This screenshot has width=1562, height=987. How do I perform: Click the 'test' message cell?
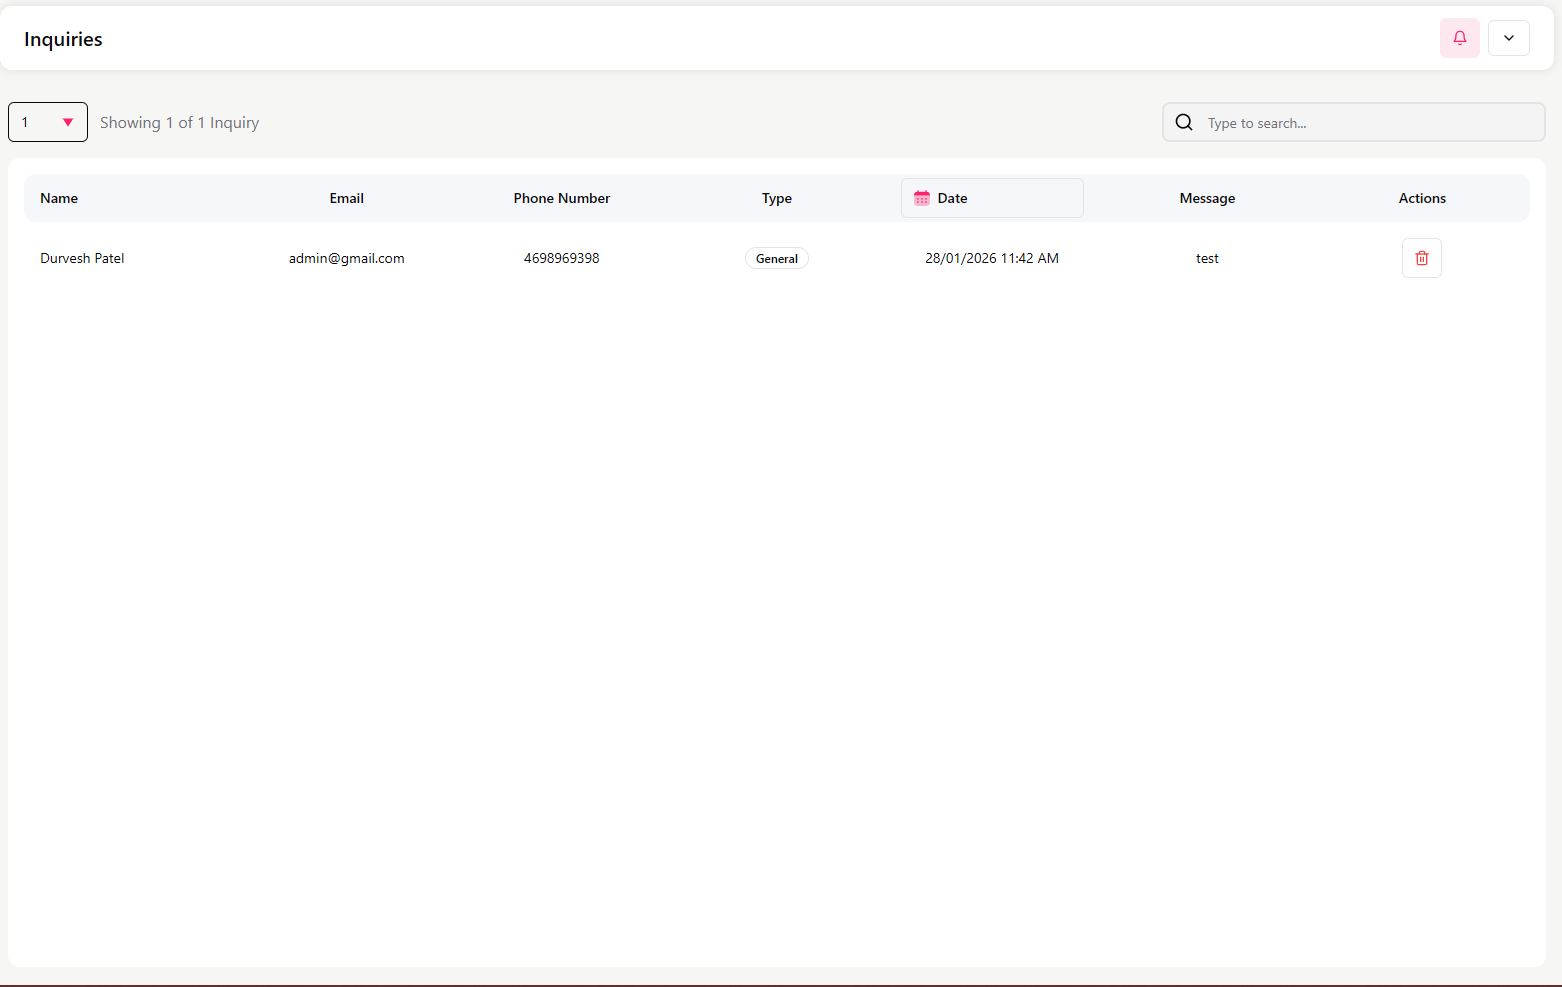(x=1207, y=258)
